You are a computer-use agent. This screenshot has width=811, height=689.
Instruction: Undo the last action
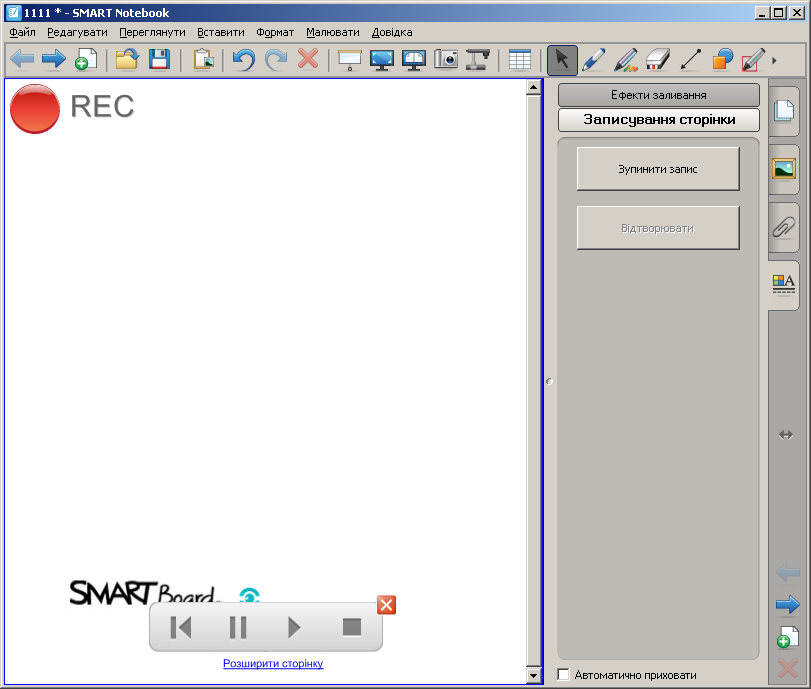click(244, 59)
